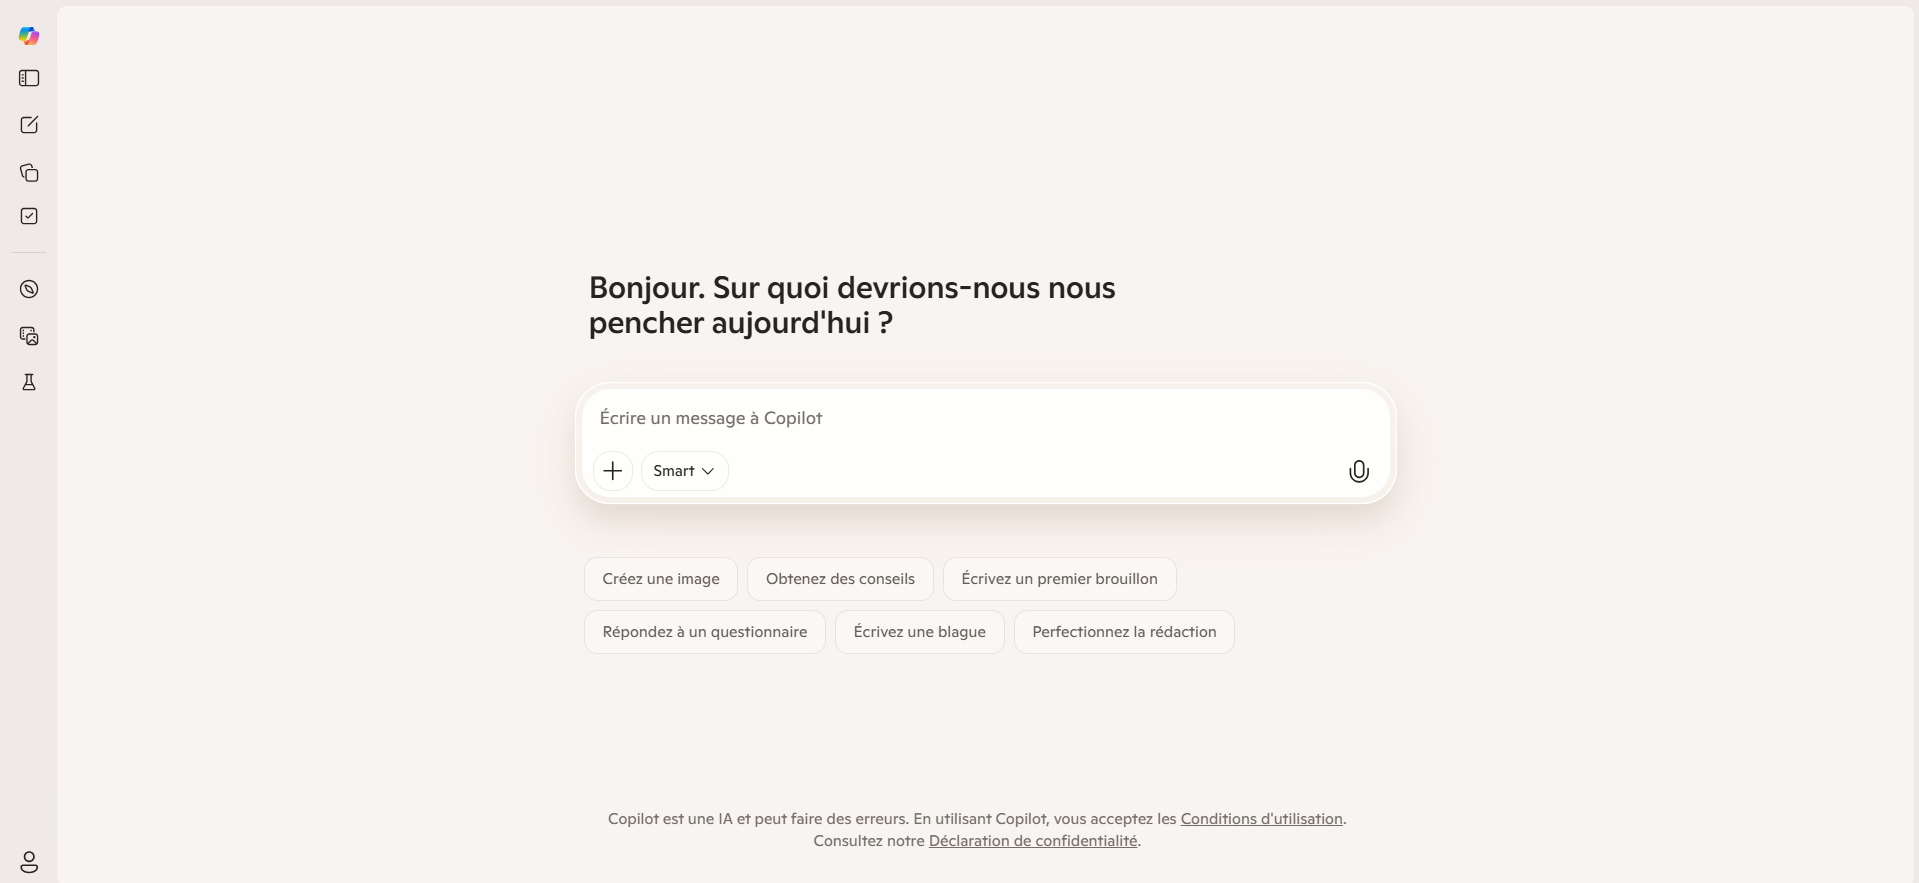
Task: Click Obtenez des conseils
Action: tap(841, 578)
